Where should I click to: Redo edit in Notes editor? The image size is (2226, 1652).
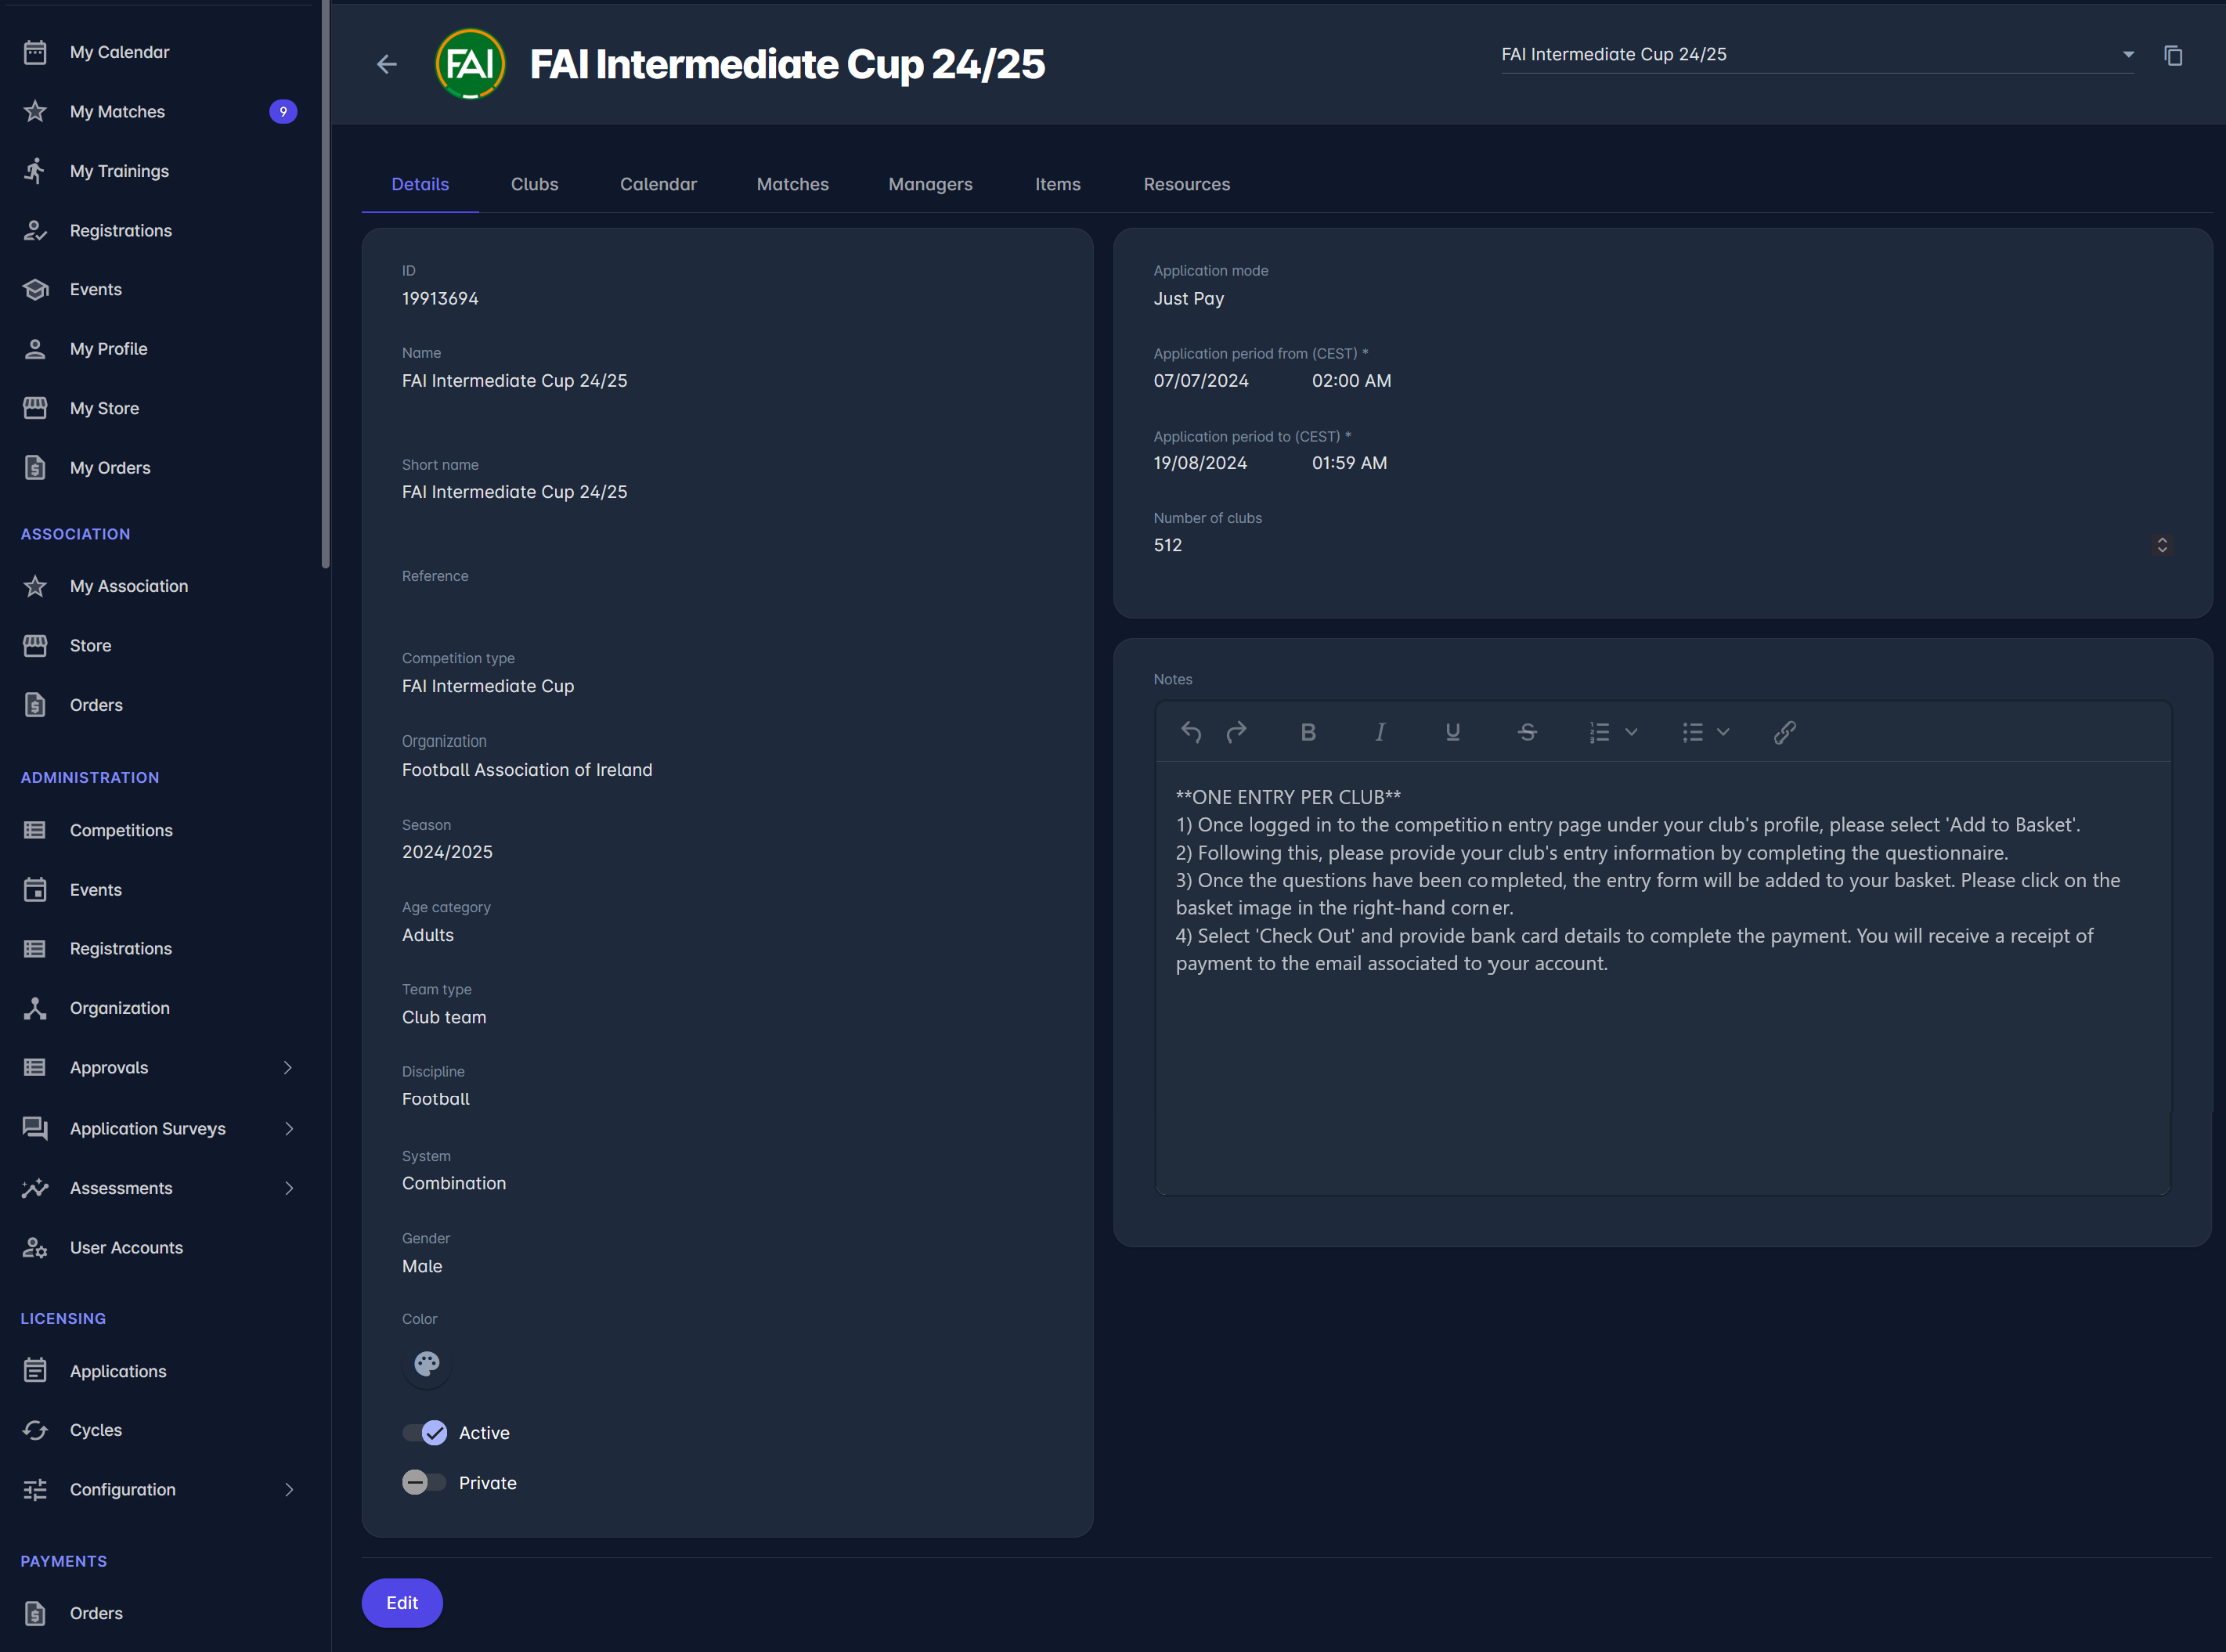coord(1236,732)
